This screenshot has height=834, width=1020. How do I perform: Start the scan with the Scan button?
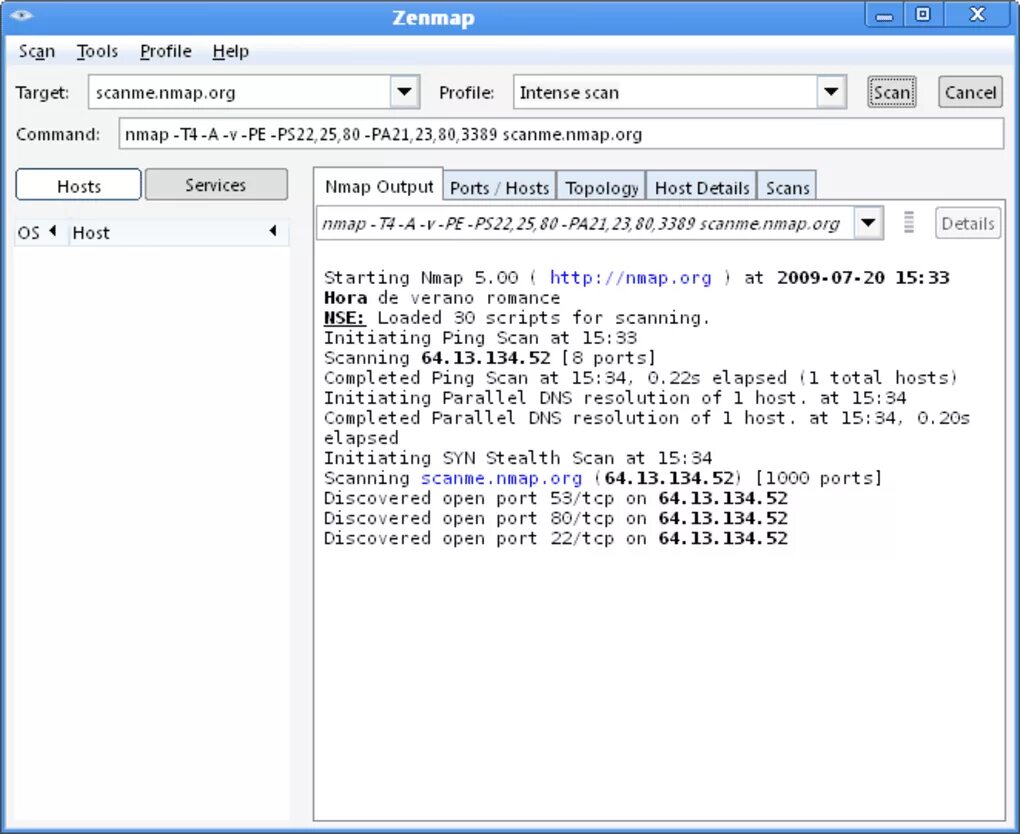pyautogui.click(x=891, y=92)
